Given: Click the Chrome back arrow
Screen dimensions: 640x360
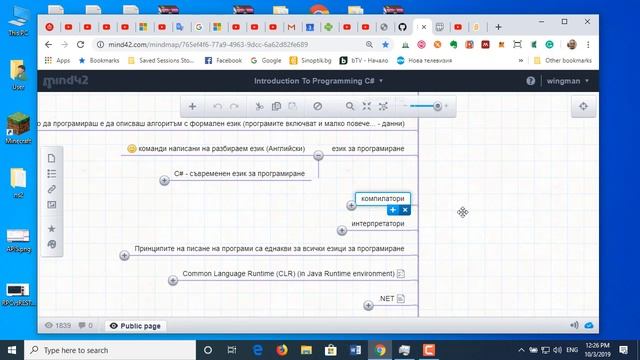Looking at the screenshot, I should tap(49, 44).
